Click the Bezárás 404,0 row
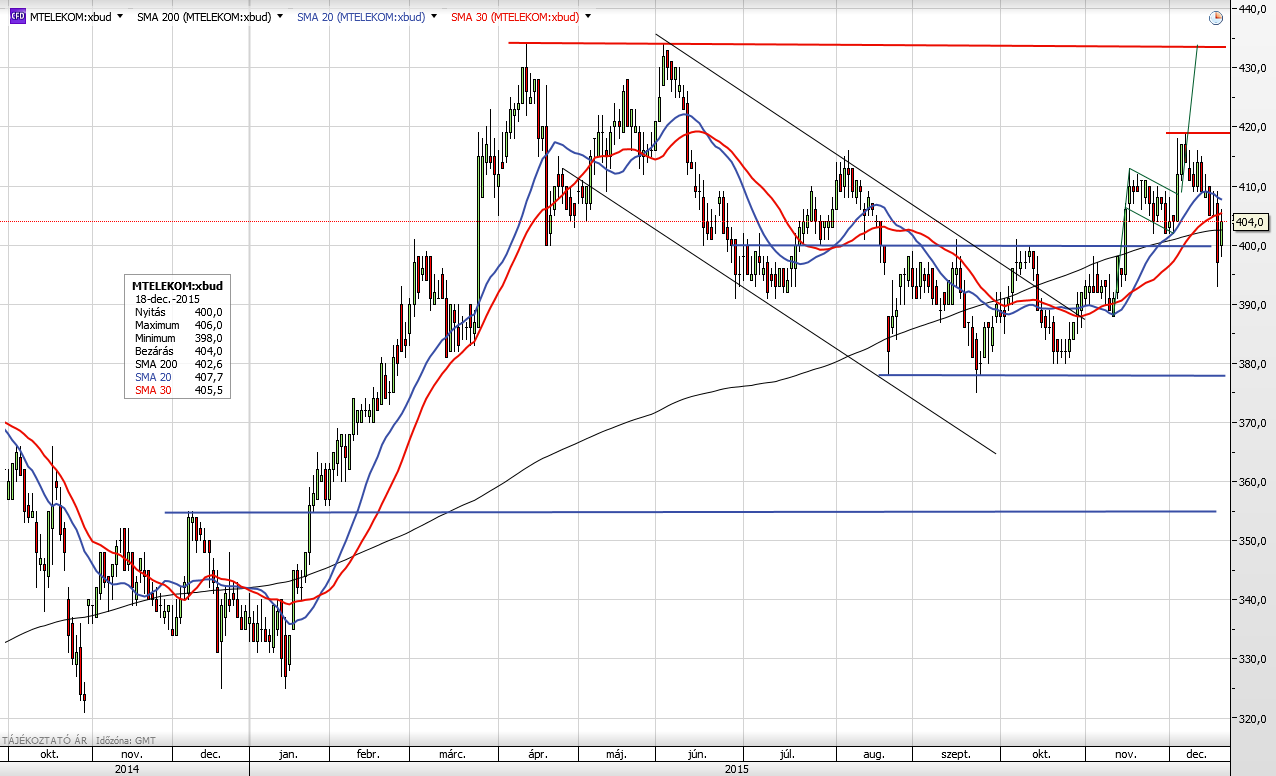The width and height of the screenshot is (1276, 776). click(178, 351)
